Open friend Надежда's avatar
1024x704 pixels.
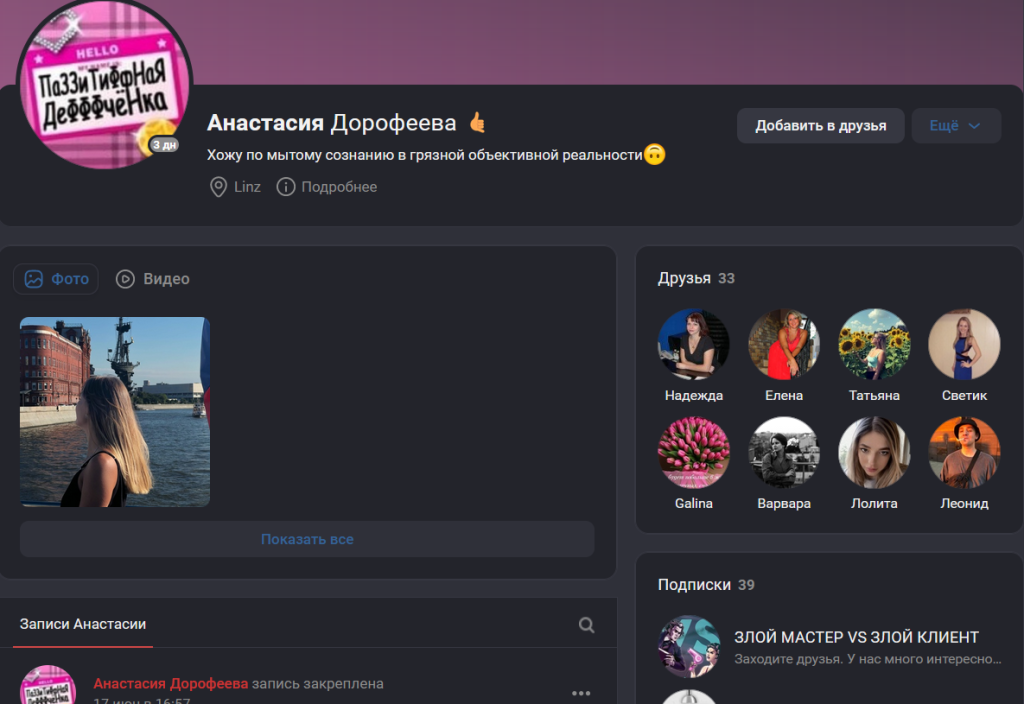(693, 344)
